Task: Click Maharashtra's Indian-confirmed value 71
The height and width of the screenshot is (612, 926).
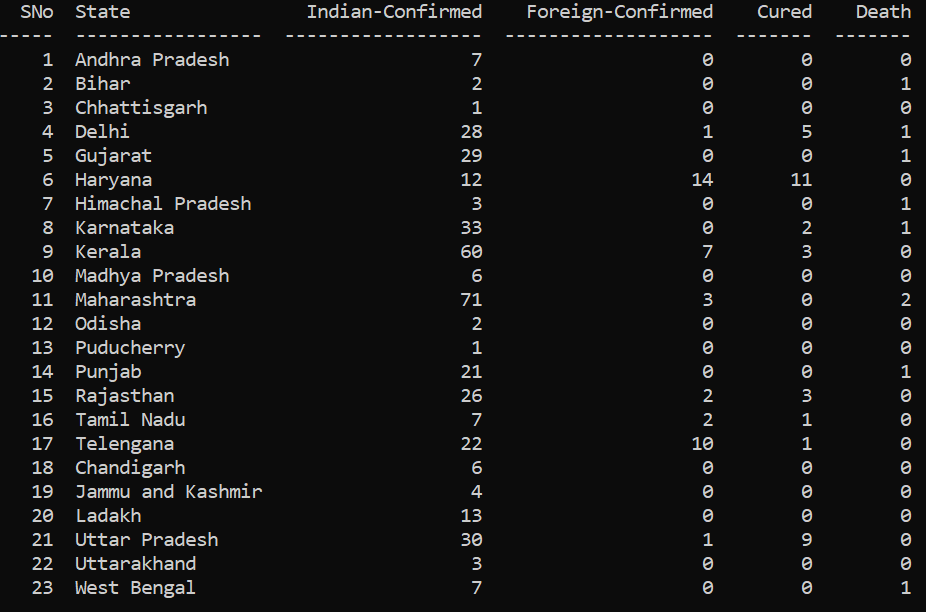Action: [x=471, y=300]
